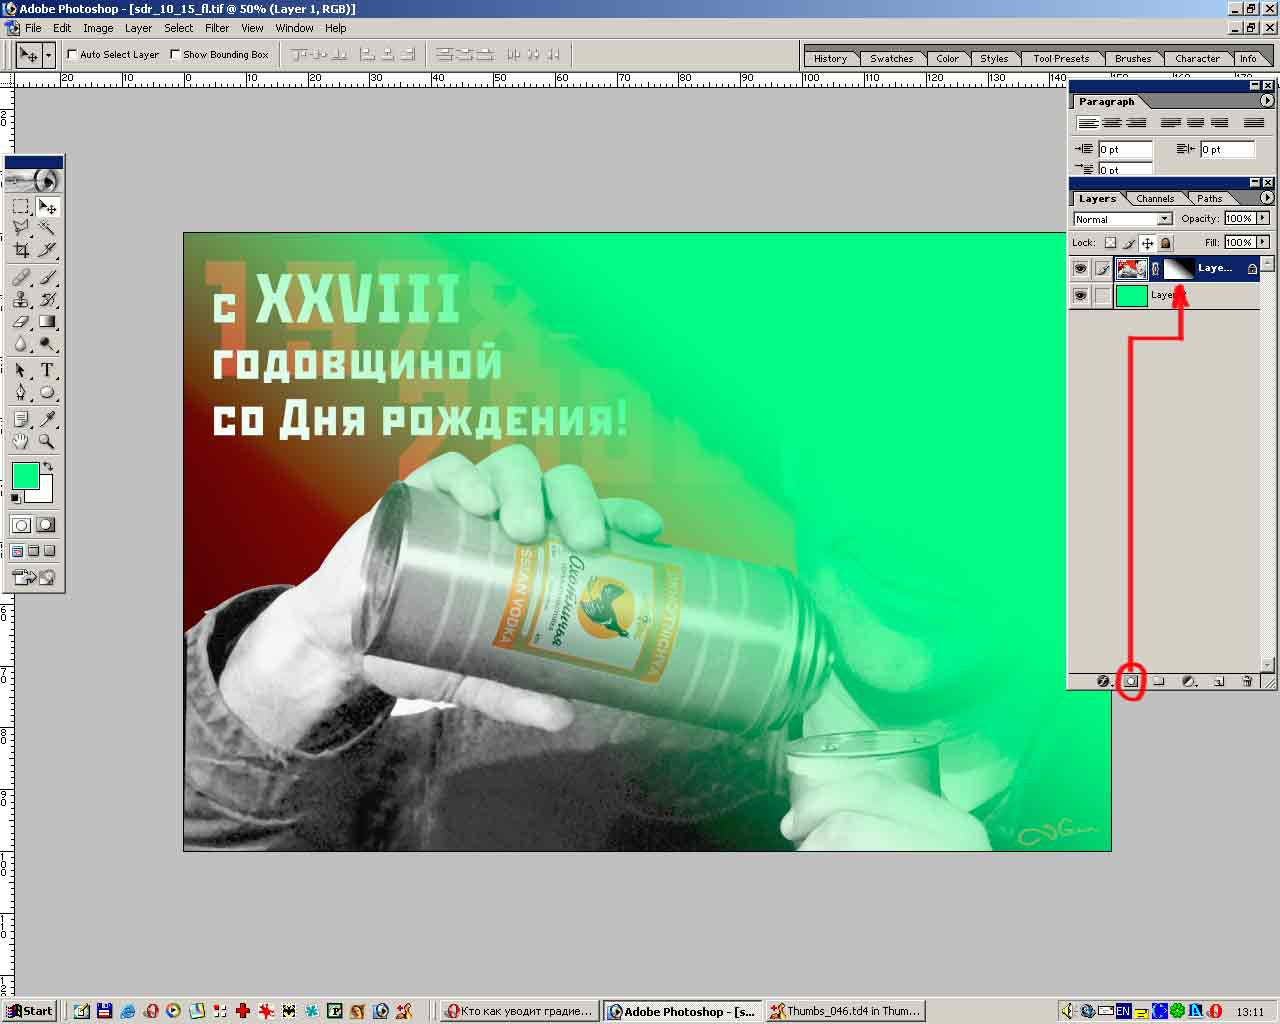This screenshot has height=1024, width=1280.
Task: Select the Healing Brush tool
Action: (21, 277)
